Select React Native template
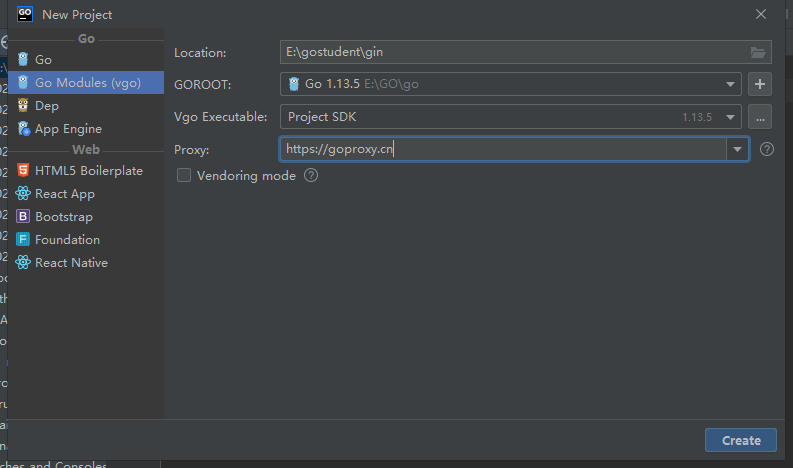Image resolution: width=793 pixels, height=468 pixels. click(86, 263)
